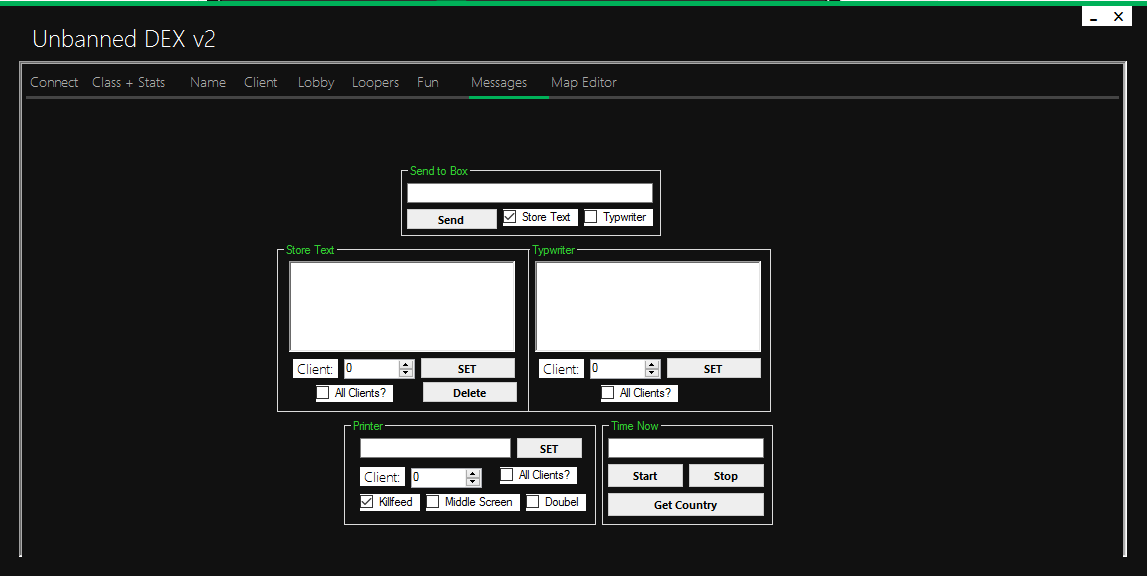This screenshot has width=1148, height=576.
Task: Increase Store Text Client number with up arrow
Action: [406, 364]
